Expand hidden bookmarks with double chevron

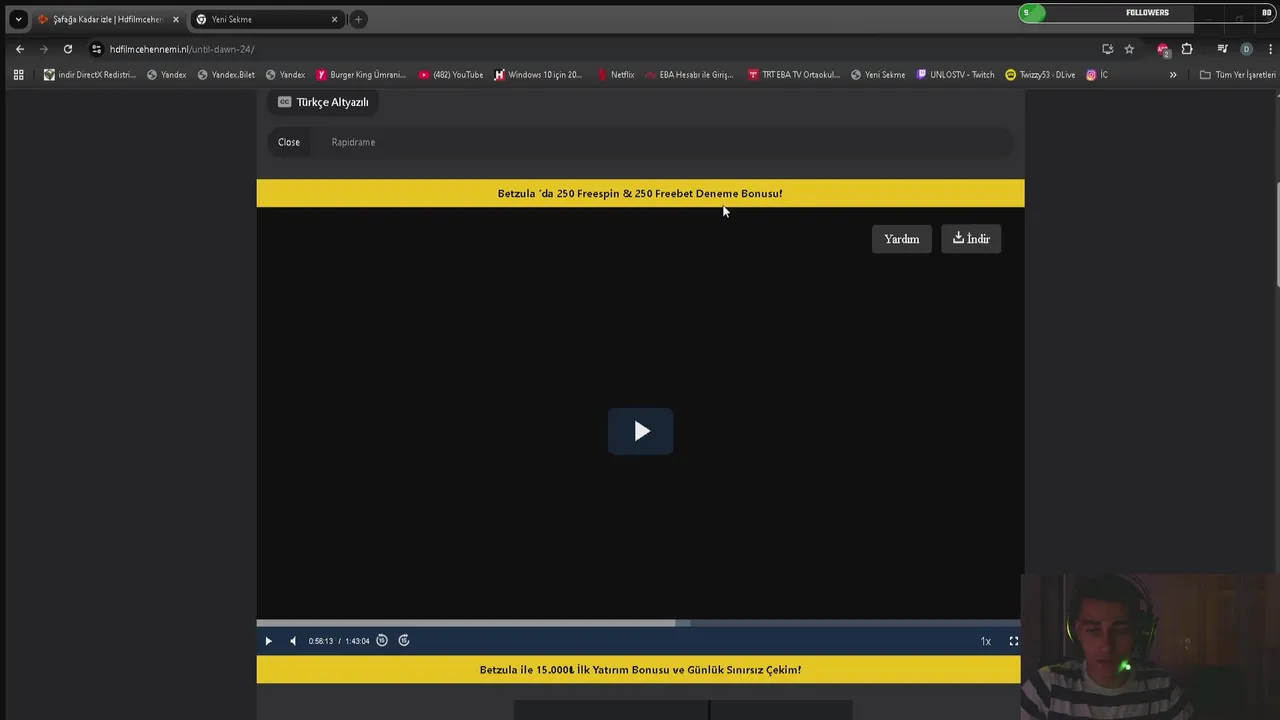[x=1173, y=75]
